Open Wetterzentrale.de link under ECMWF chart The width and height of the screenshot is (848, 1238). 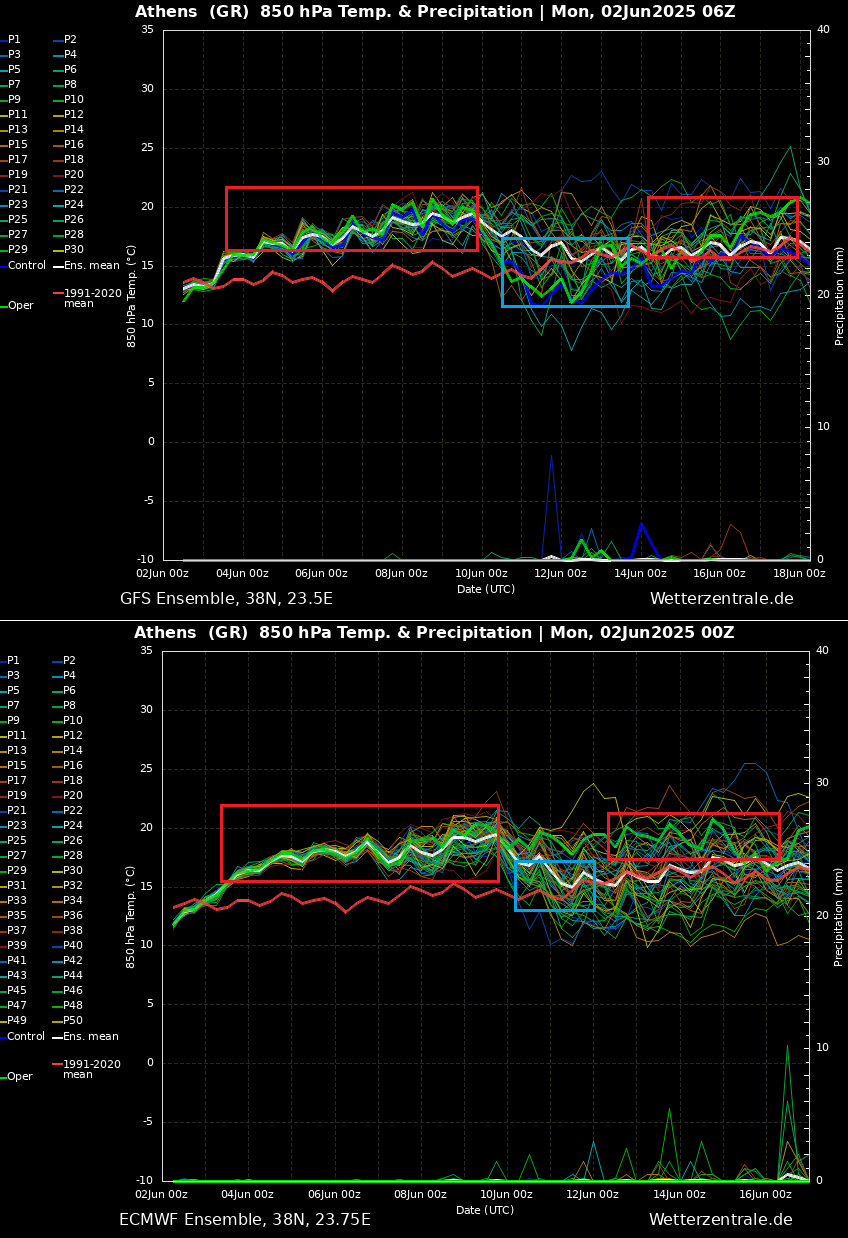(720, 1220)
